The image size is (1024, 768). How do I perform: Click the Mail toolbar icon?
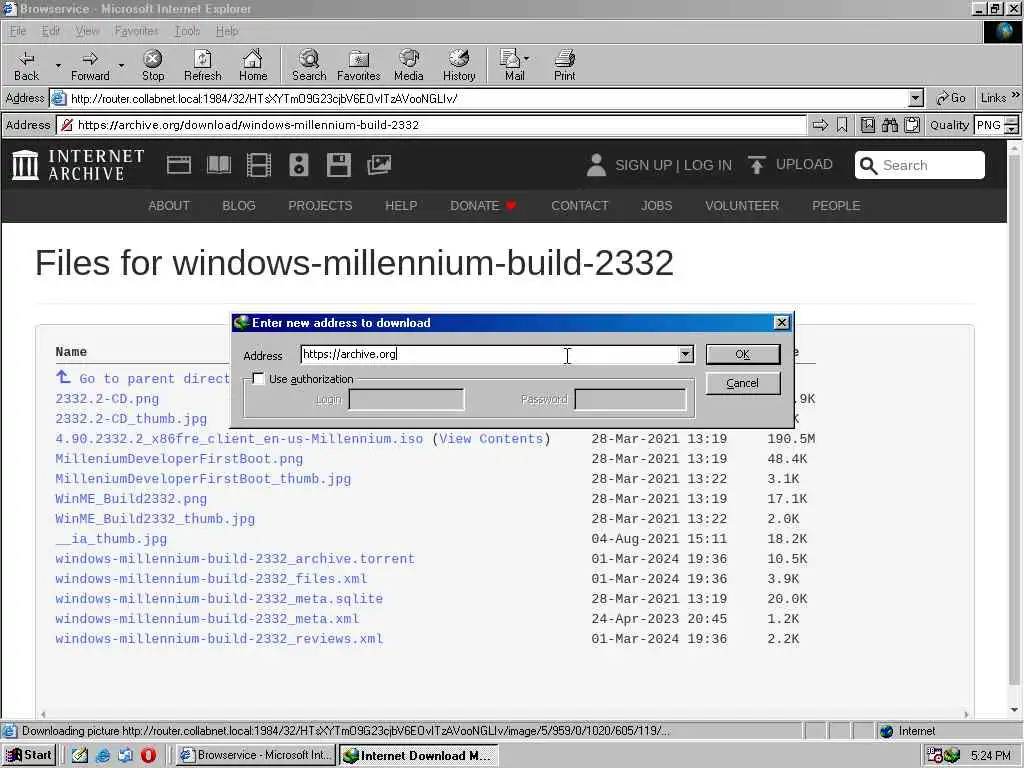[513, 65]
